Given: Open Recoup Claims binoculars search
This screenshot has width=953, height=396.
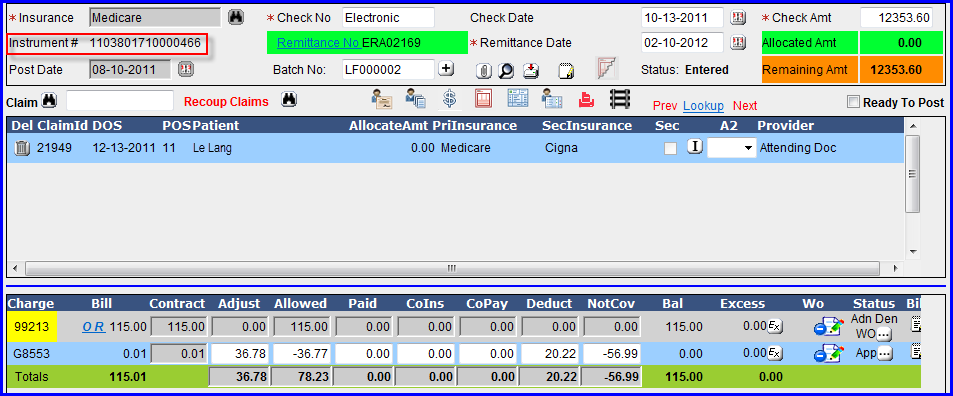Looking at the screenshot, I should click(x=289, y=100).
